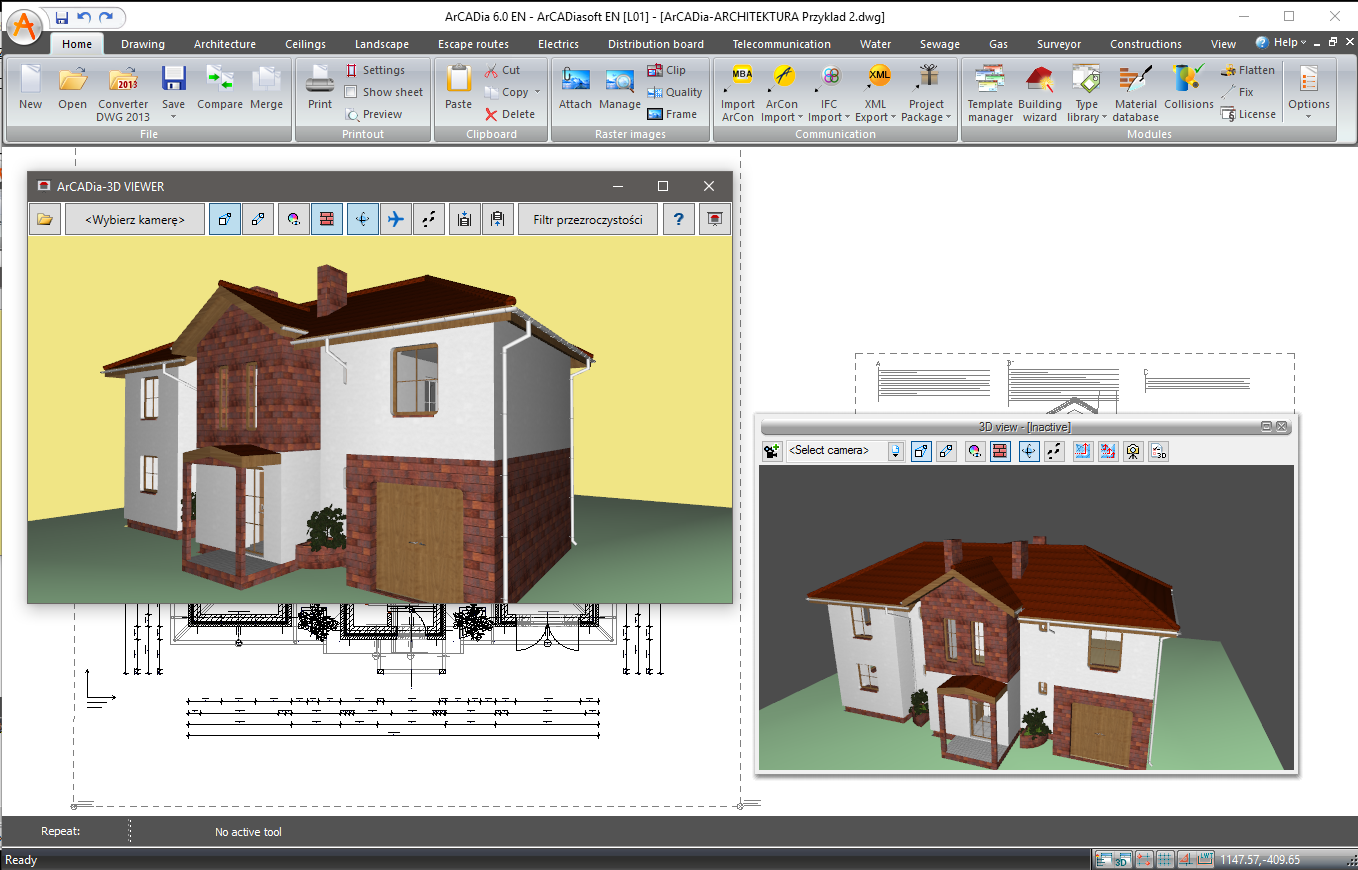Enable the Show sheet checkbox

pos(351,92)
